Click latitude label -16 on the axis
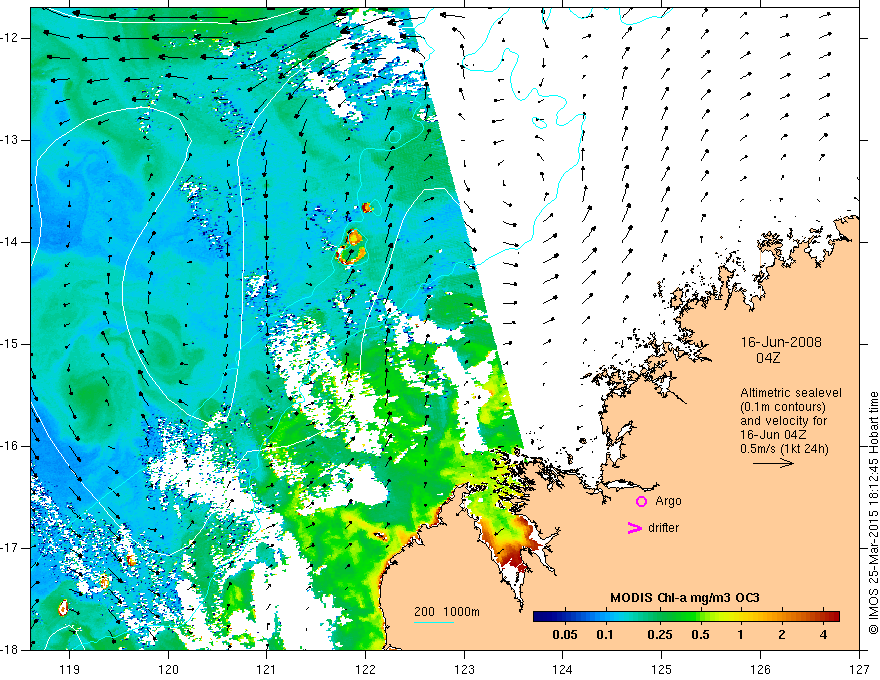The width and height of the screenshot is (880, 680). [x=10, y=446]
